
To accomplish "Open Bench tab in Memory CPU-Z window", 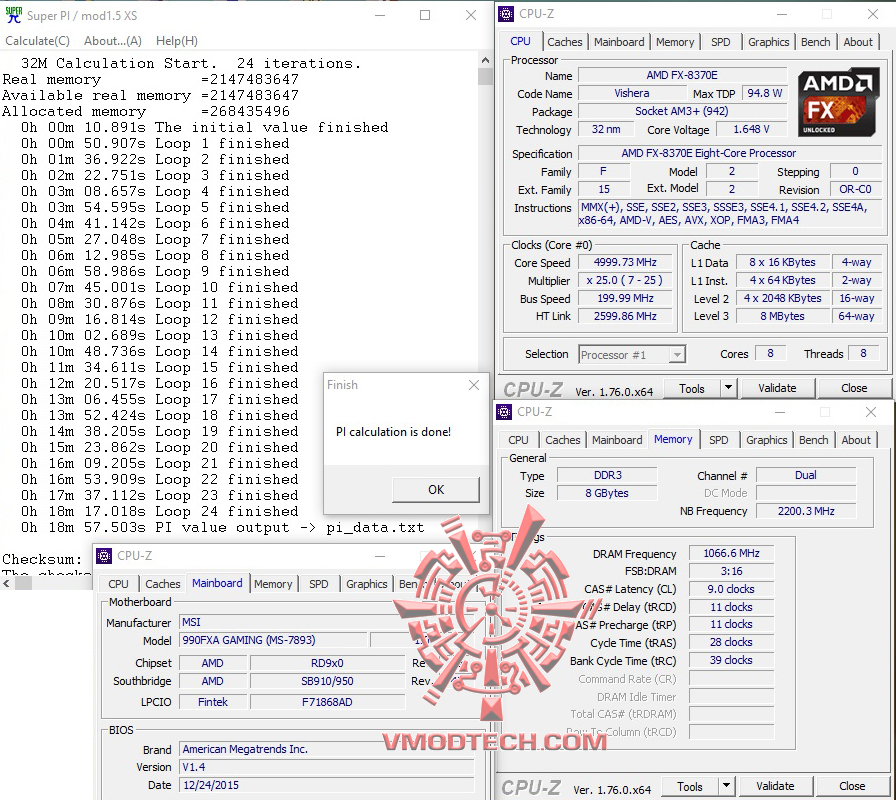I will [x=814, y=440].
